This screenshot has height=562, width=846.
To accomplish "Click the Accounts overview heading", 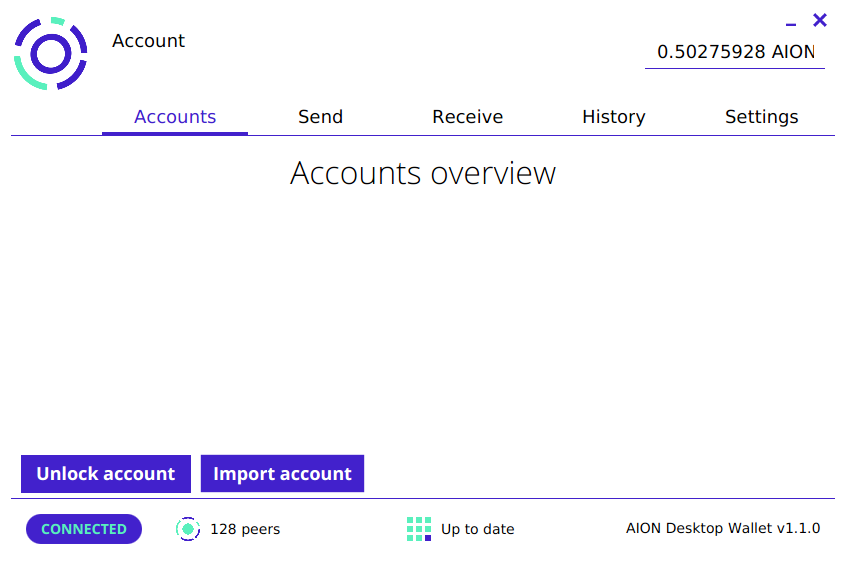I will pyautogui.click(x=422, y=173).
